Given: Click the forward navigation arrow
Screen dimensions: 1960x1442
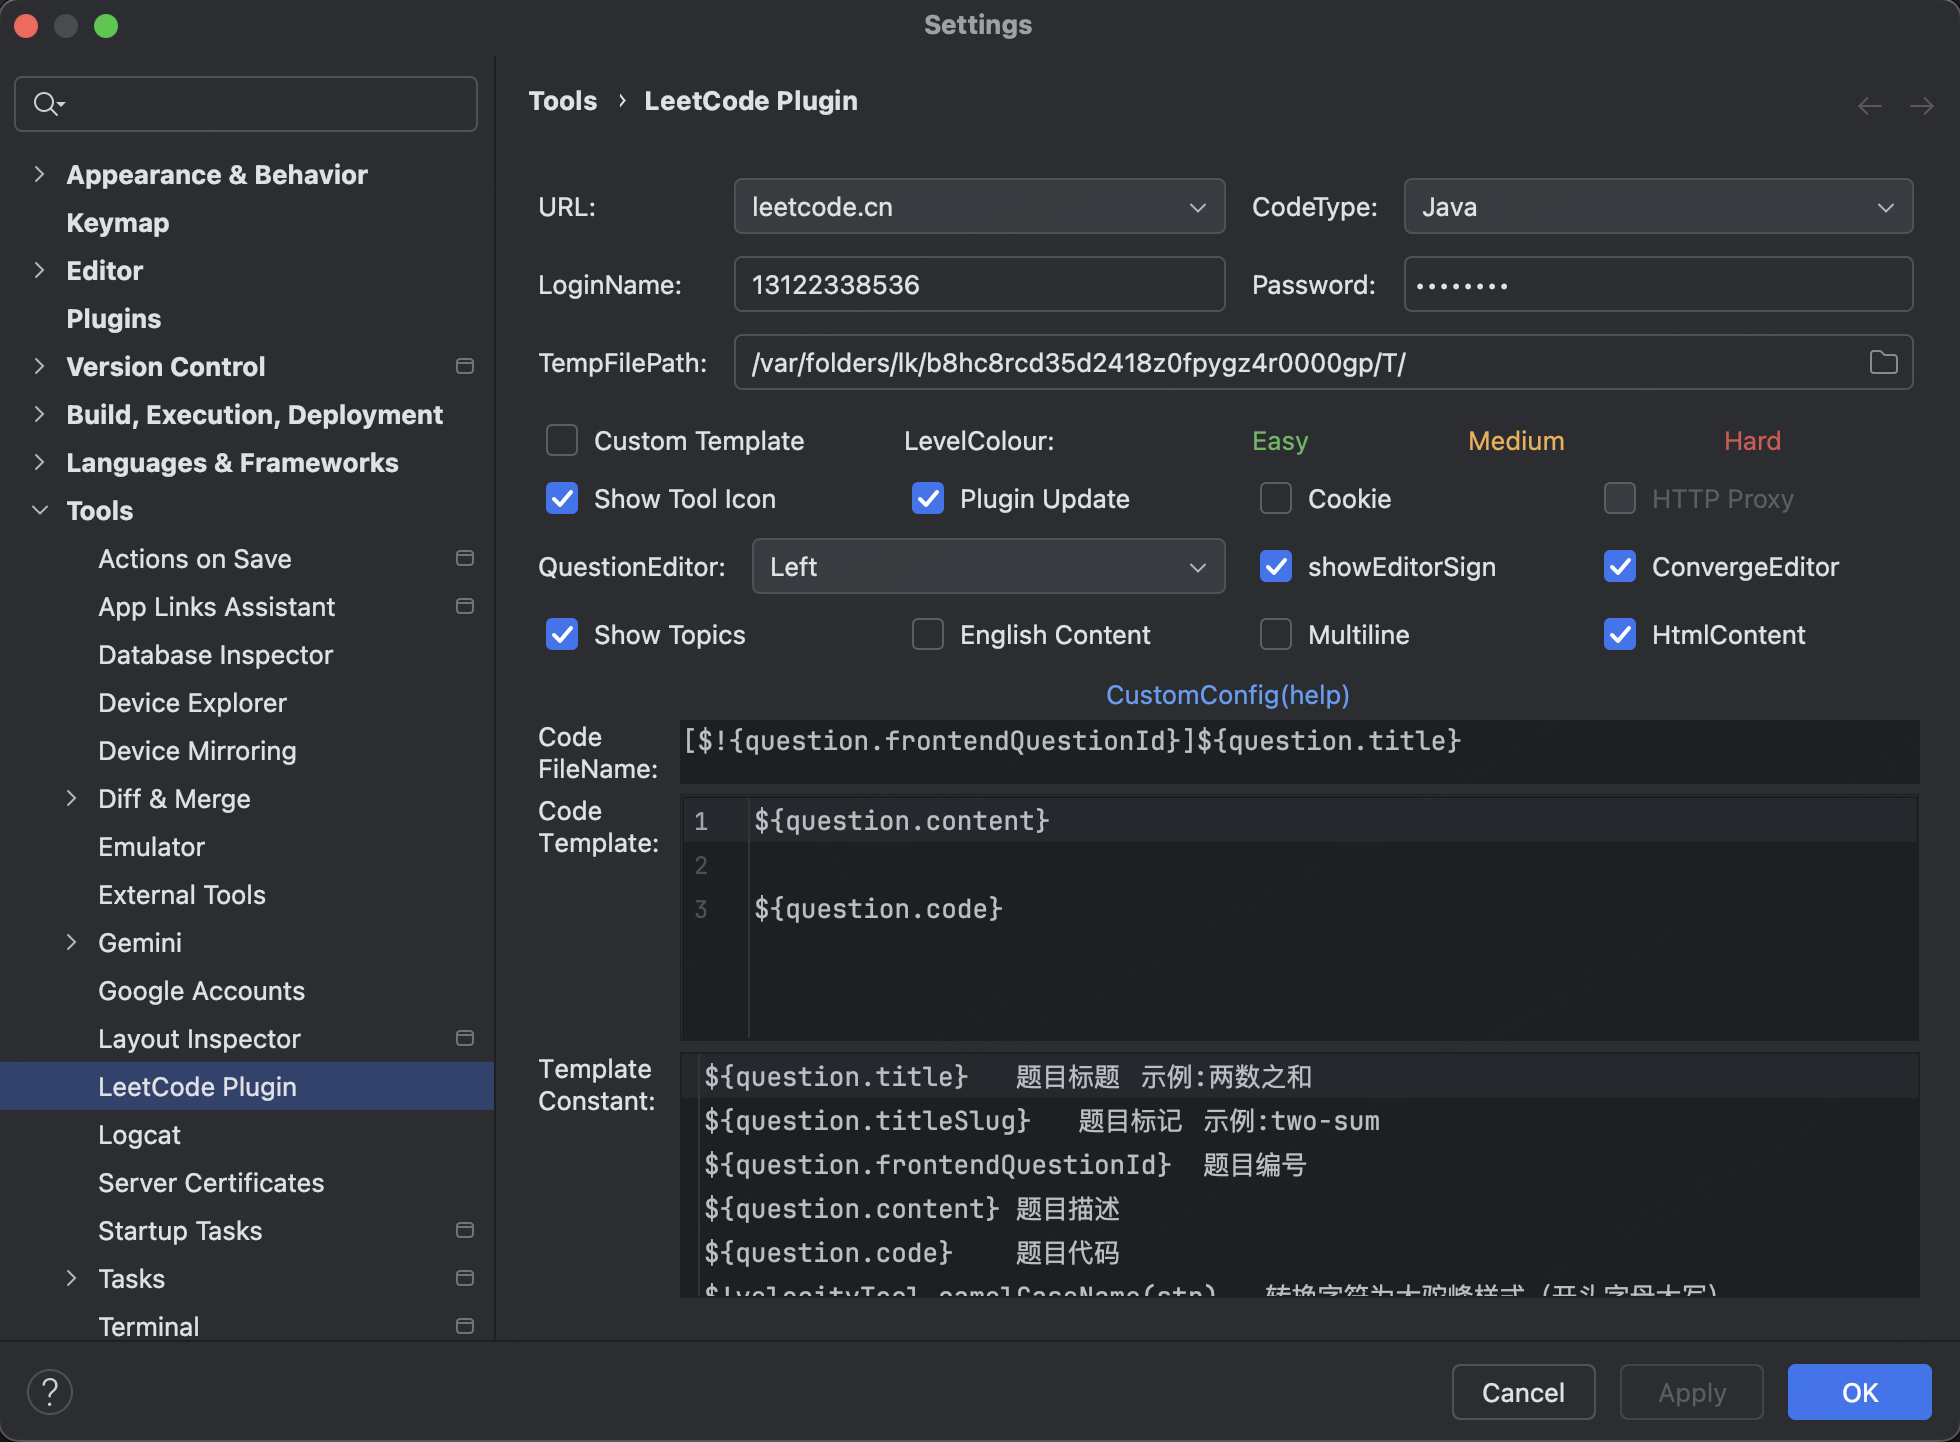Looking at the screenshot, I should coord(1921,106).
